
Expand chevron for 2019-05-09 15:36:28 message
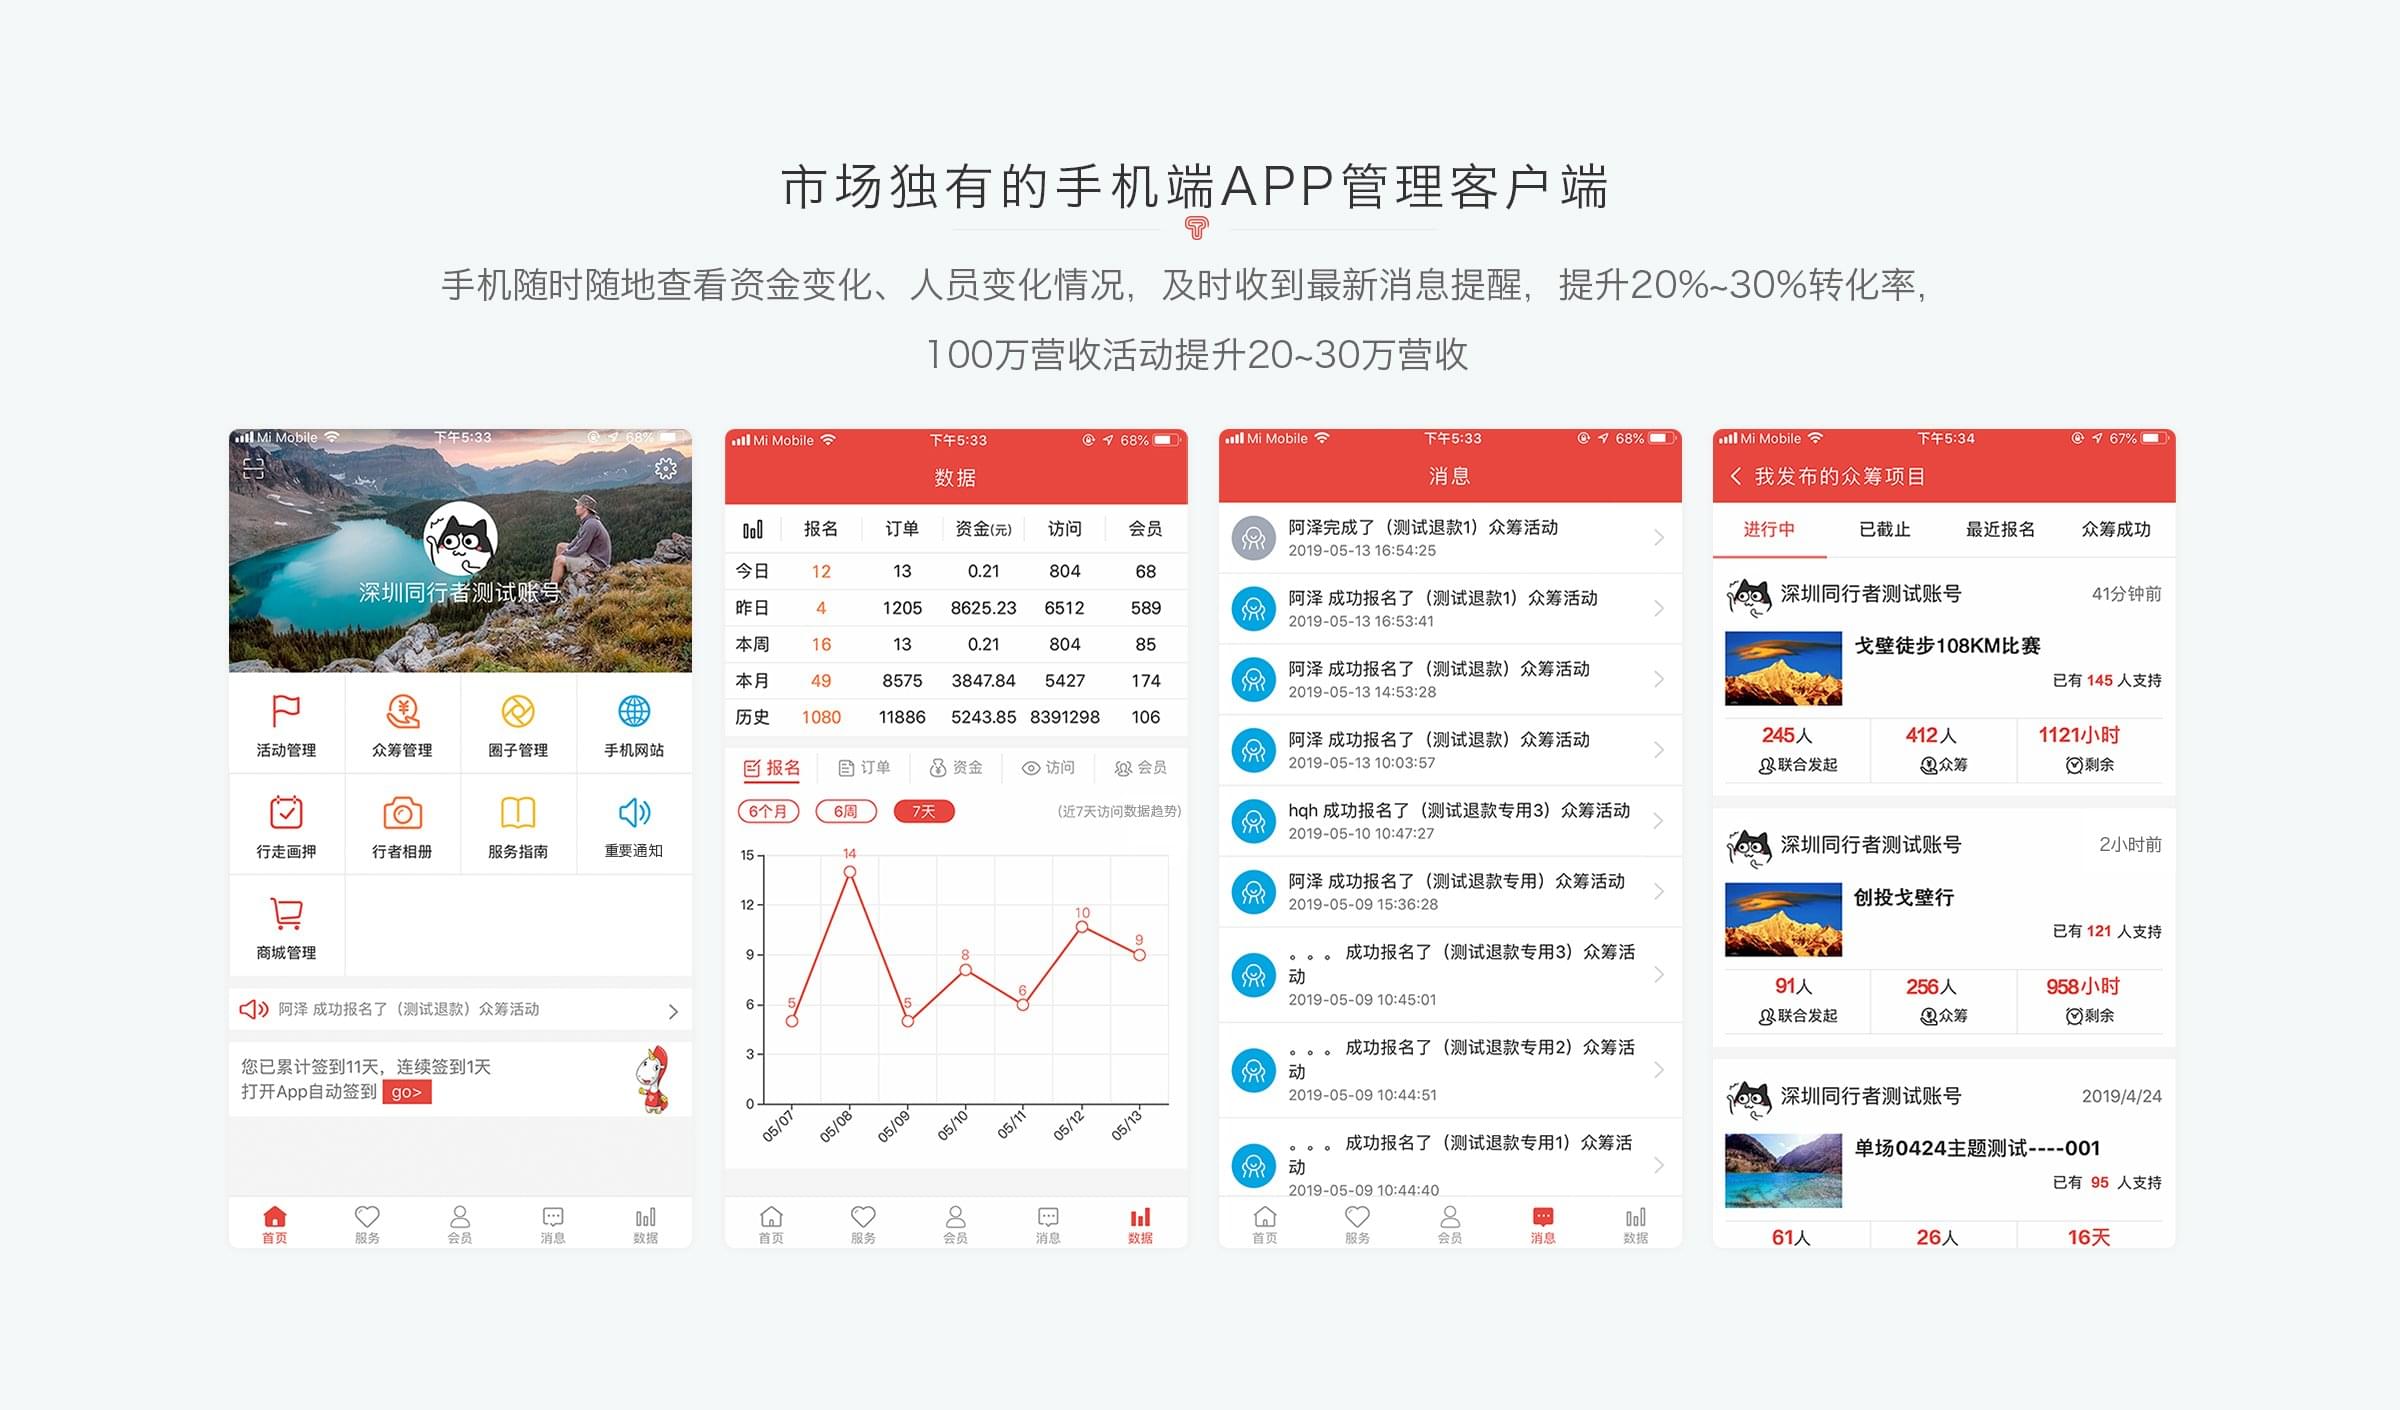coord(1659,892)
